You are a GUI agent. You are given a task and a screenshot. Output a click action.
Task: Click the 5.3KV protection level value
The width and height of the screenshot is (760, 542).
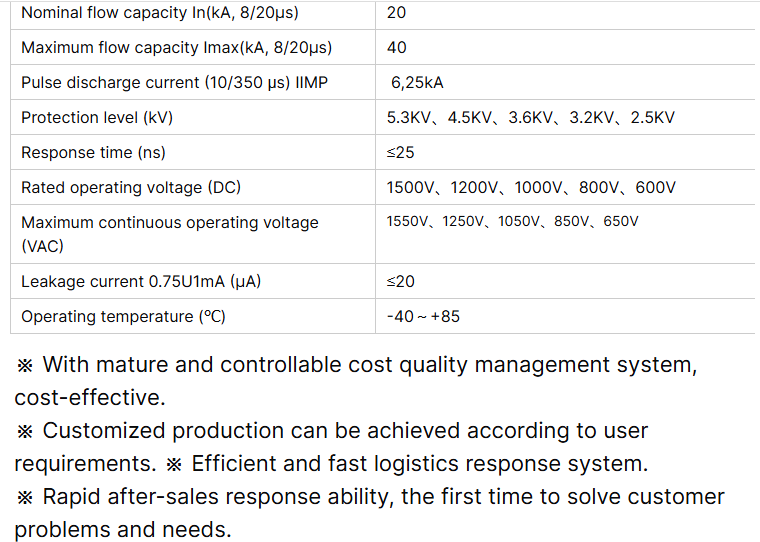point(409,118)
